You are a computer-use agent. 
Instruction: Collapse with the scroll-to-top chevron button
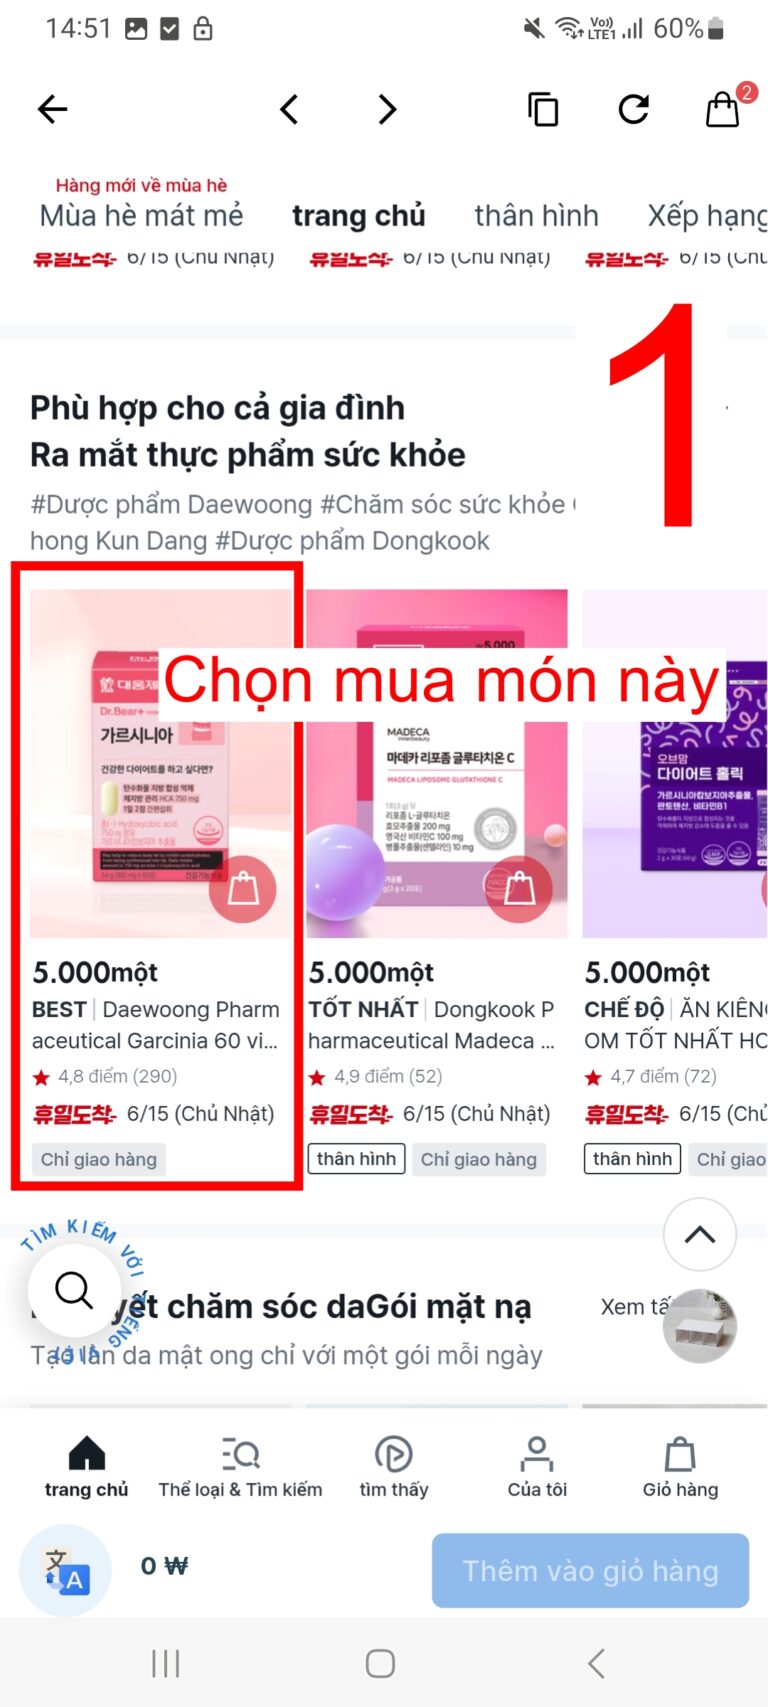pyautogui.click(x=700, y=1235)
